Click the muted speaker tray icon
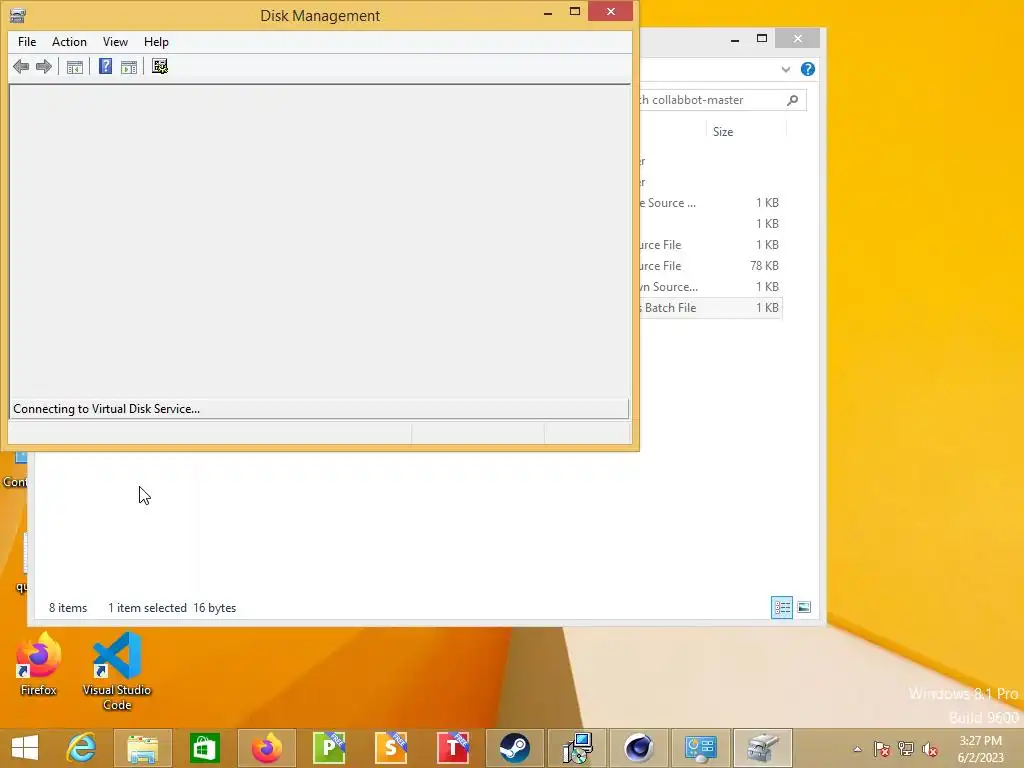This screenshot has height=768, width=1024. click(930, 749)
